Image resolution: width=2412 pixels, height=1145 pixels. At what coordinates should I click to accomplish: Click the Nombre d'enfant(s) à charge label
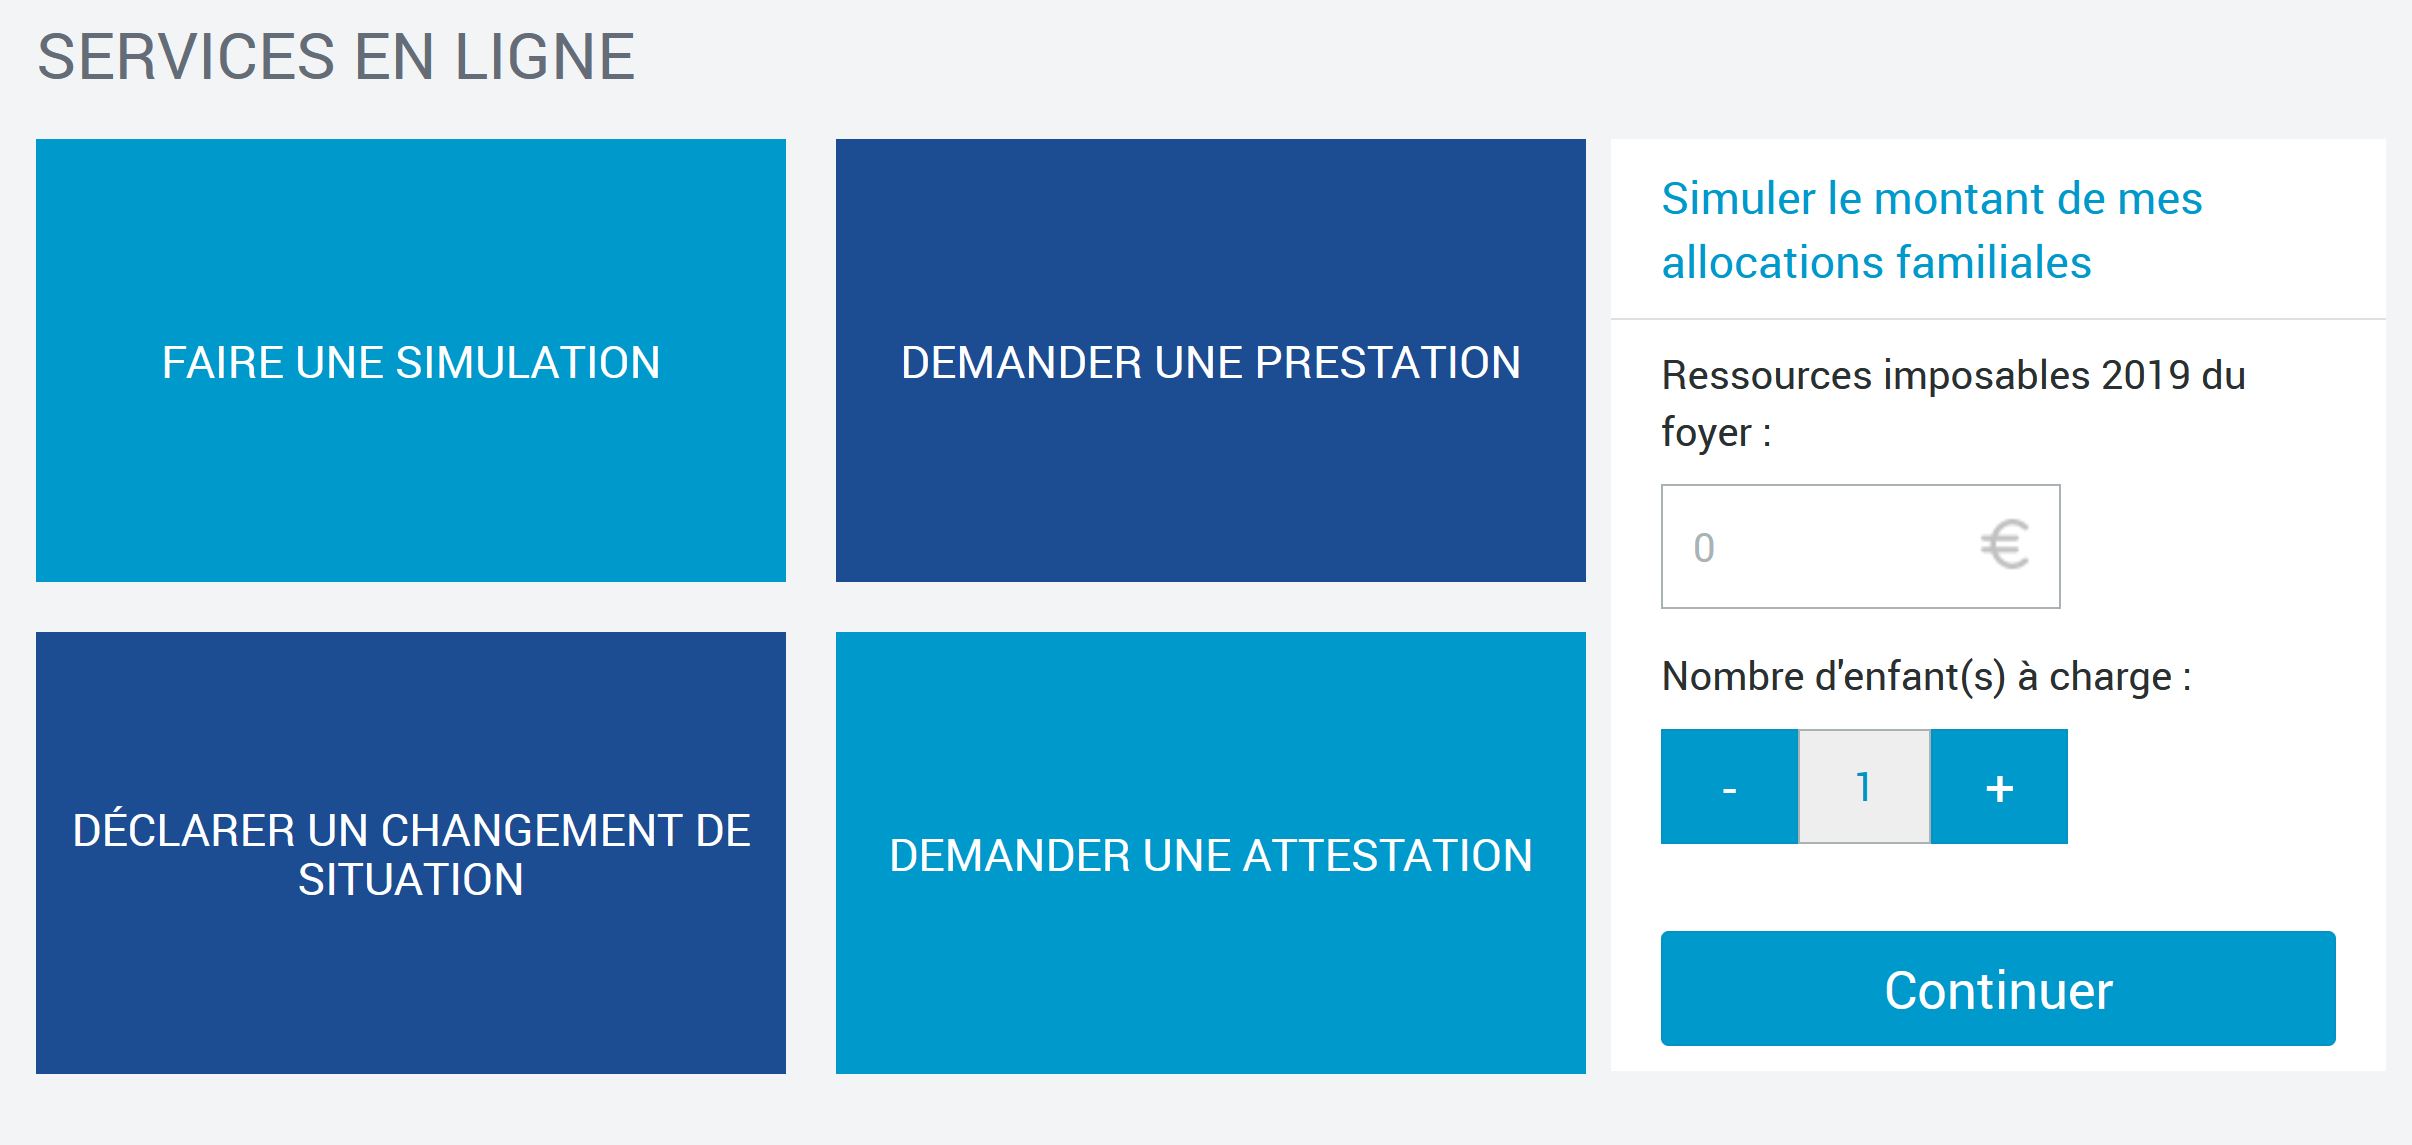1926,677
